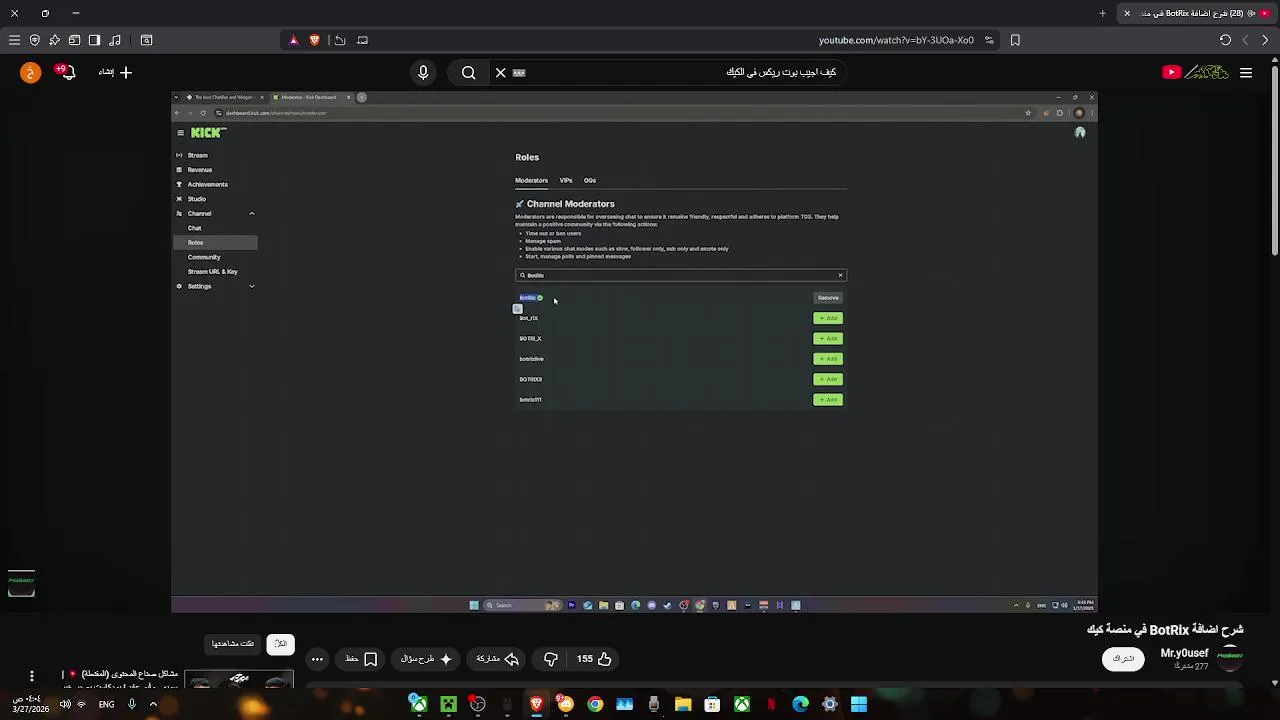Switch to the Moderators tab
1280x720 pixels.
[x=531, y=180]
